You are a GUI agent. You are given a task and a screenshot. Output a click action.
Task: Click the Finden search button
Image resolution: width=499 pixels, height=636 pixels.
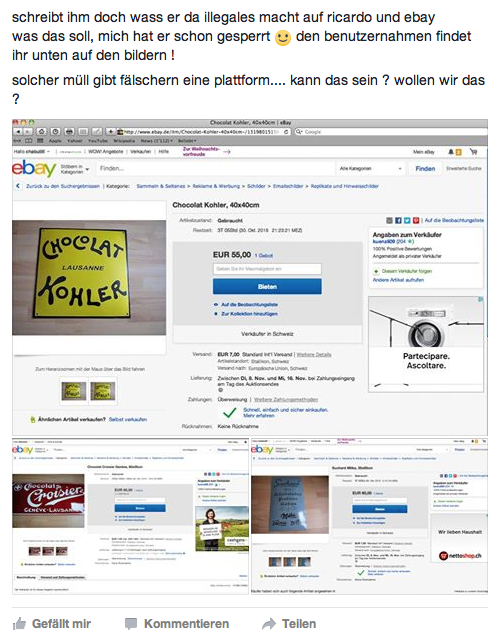425,168
